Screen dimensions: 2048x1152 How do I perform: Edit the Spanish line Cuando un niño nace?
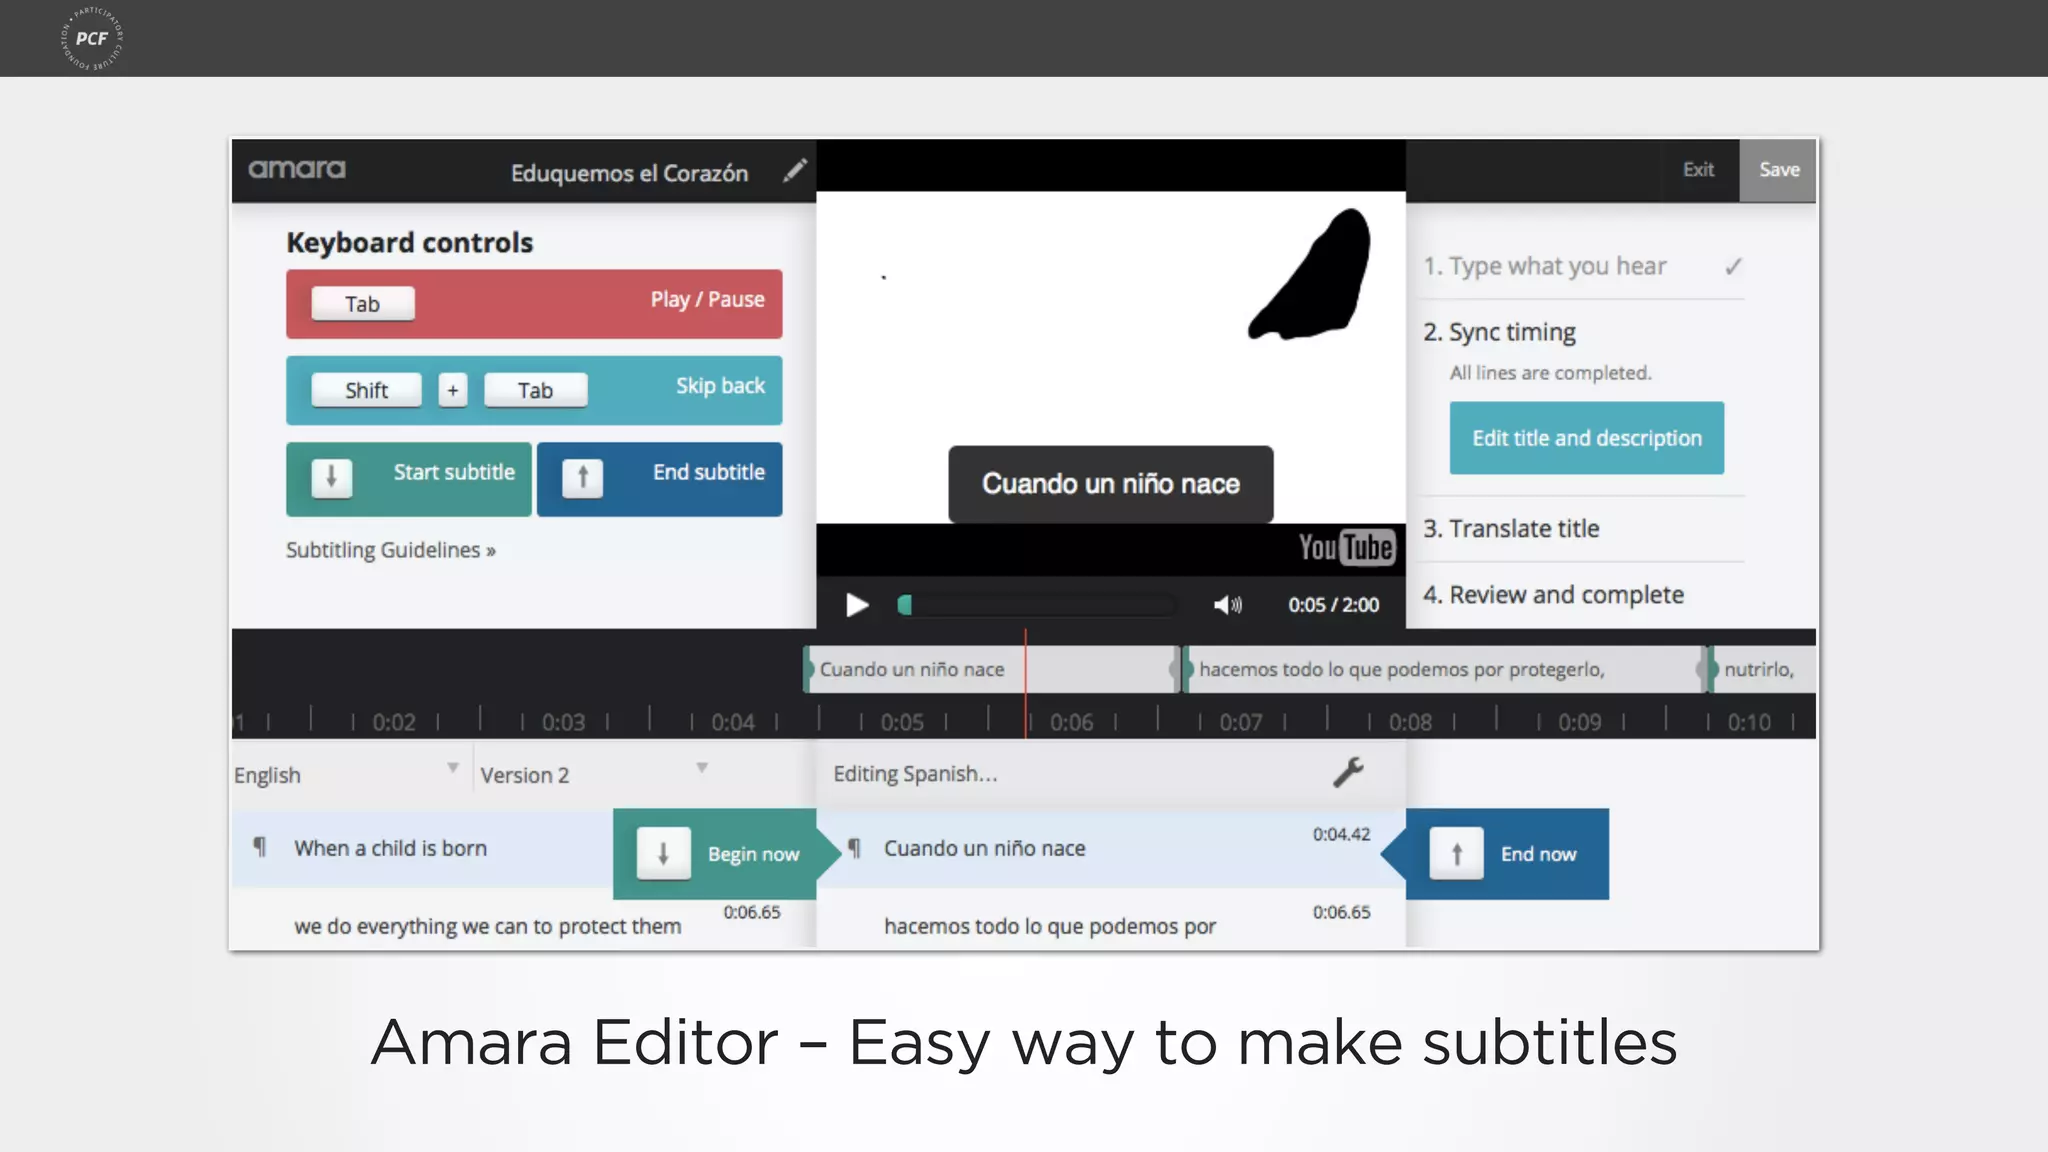[x=984, y=848]
